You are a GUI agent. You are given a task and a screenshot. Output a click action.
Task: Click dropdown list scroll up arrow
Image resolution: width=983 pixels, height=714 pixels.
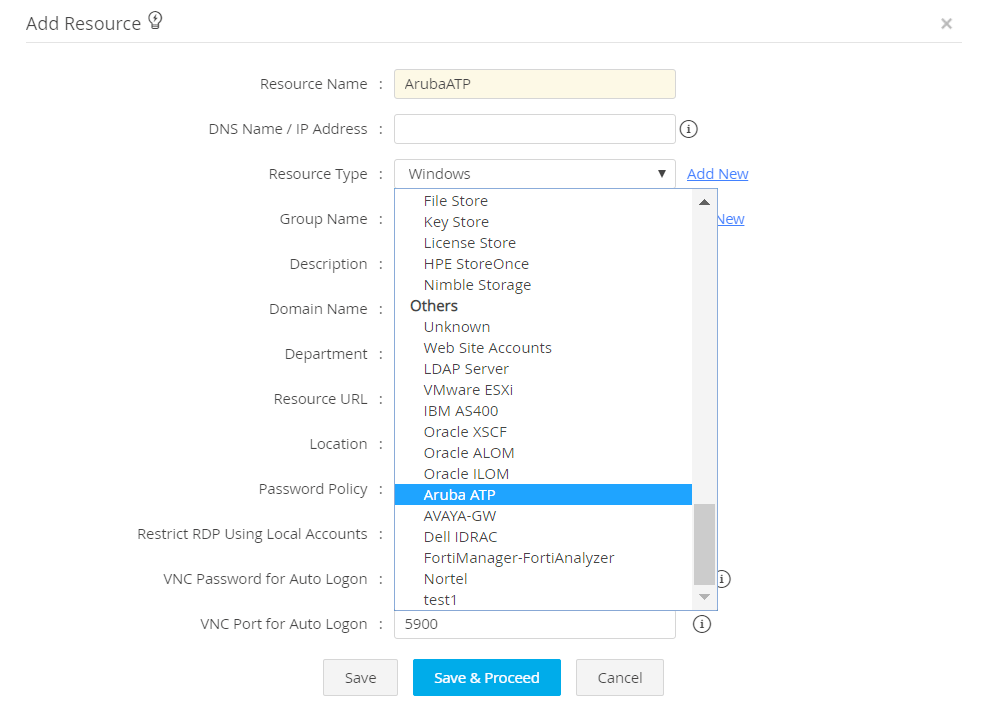click(704, 201)
